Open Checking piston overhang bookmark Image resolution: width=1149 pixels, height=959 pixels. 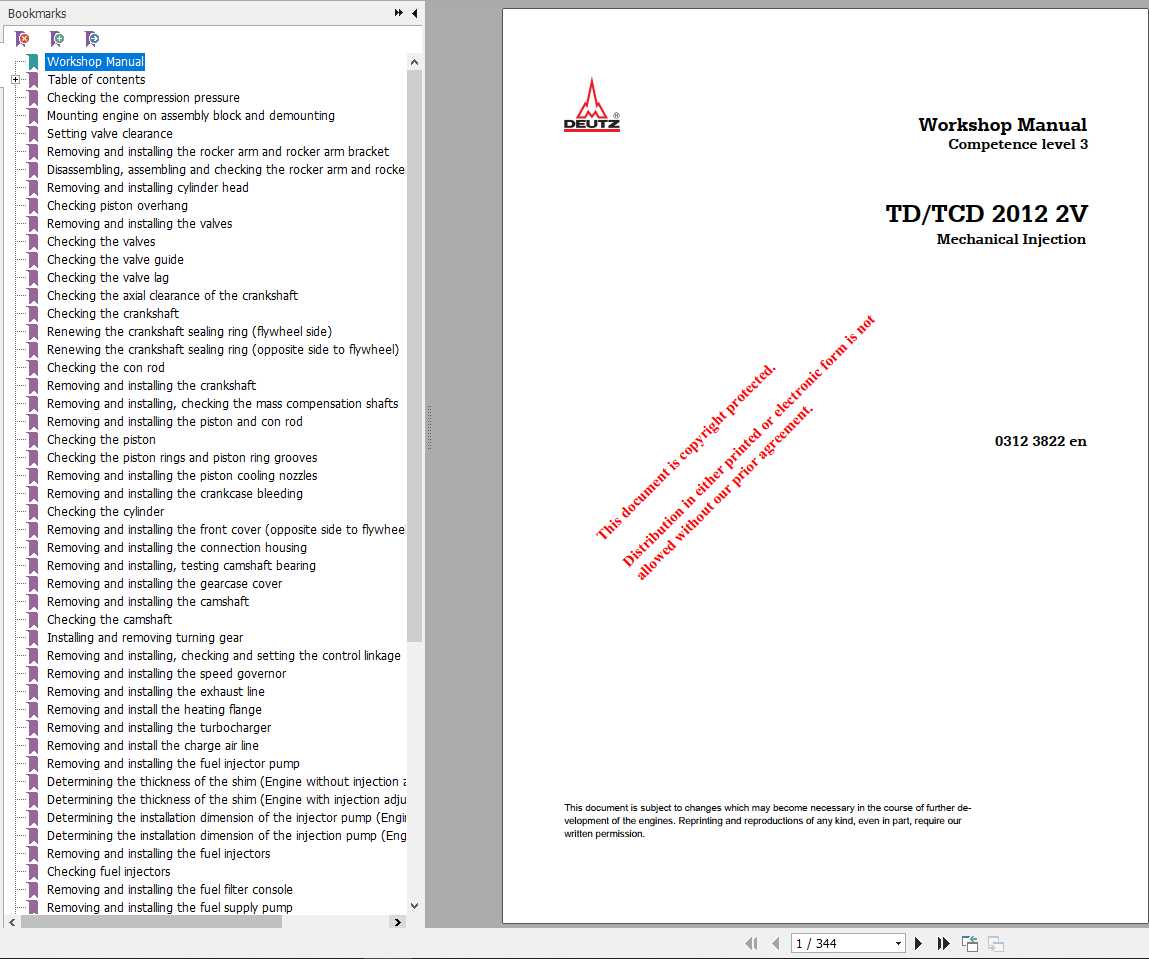[117, 206]
